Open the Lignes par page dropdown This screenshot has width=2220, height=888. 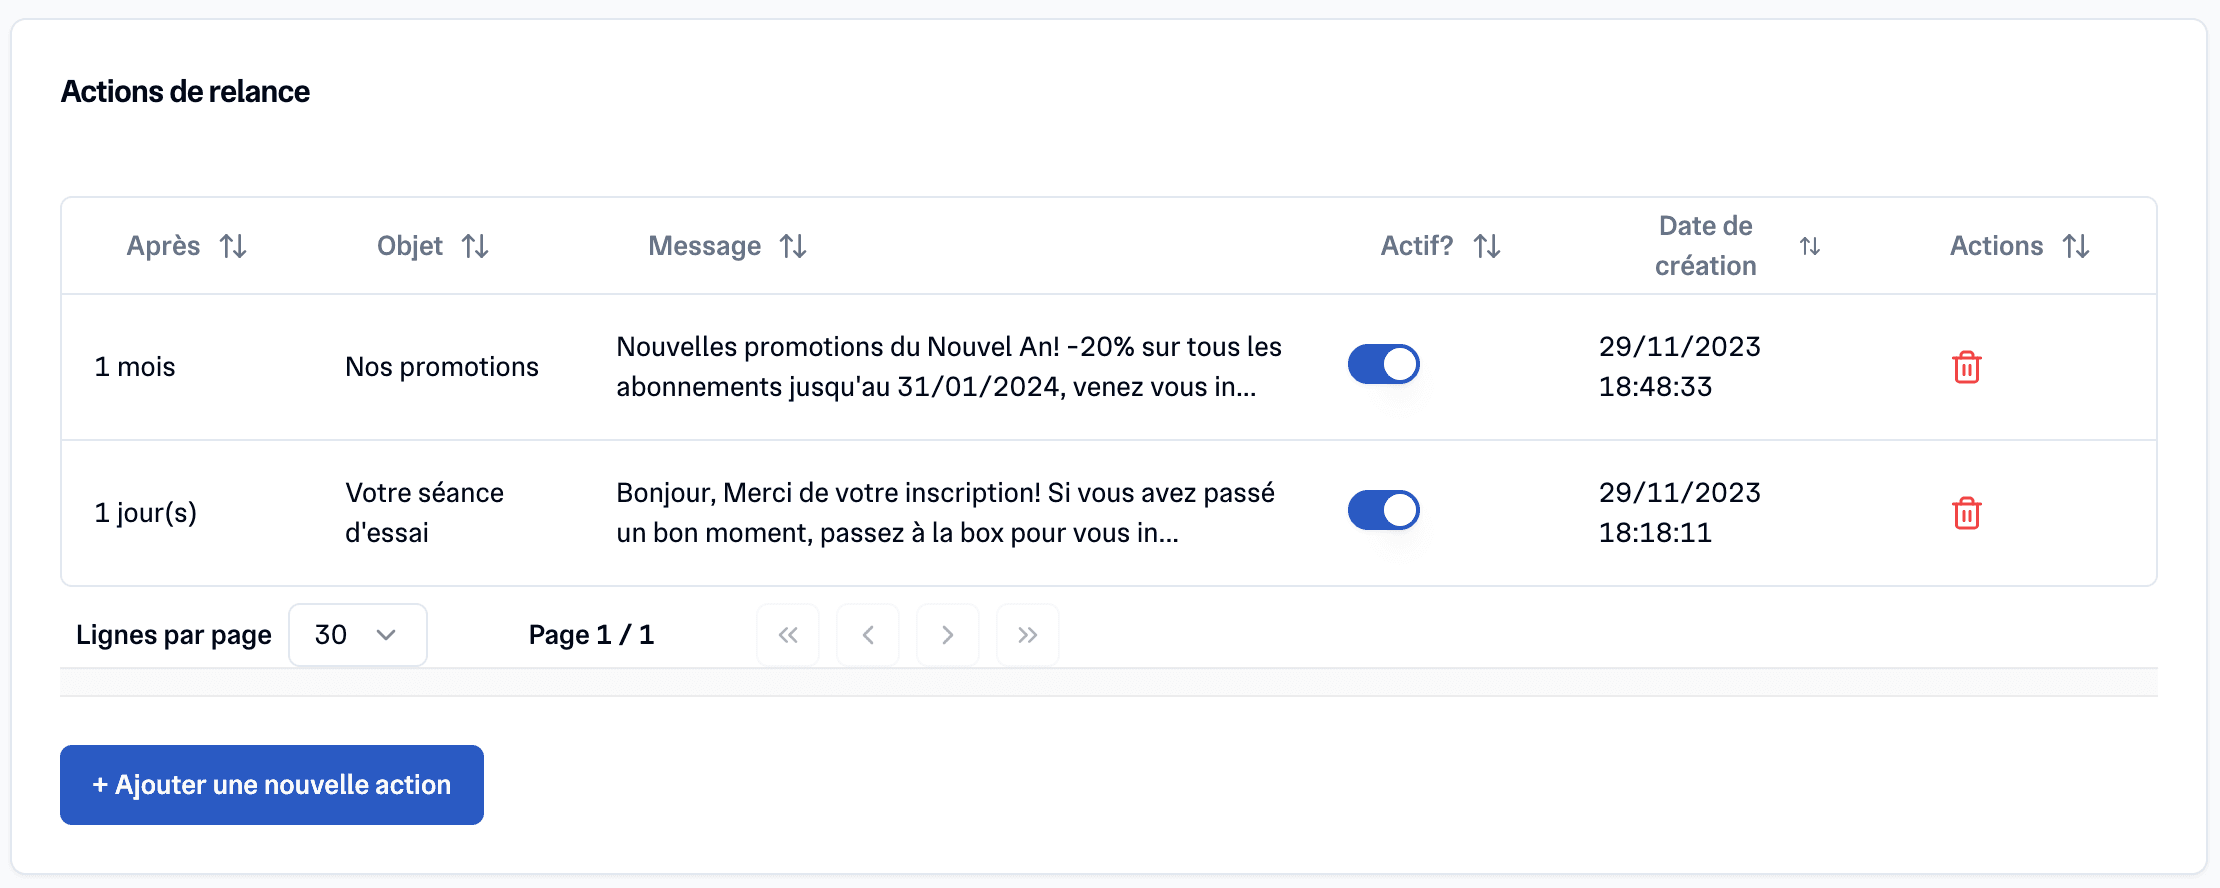[357, 634]
